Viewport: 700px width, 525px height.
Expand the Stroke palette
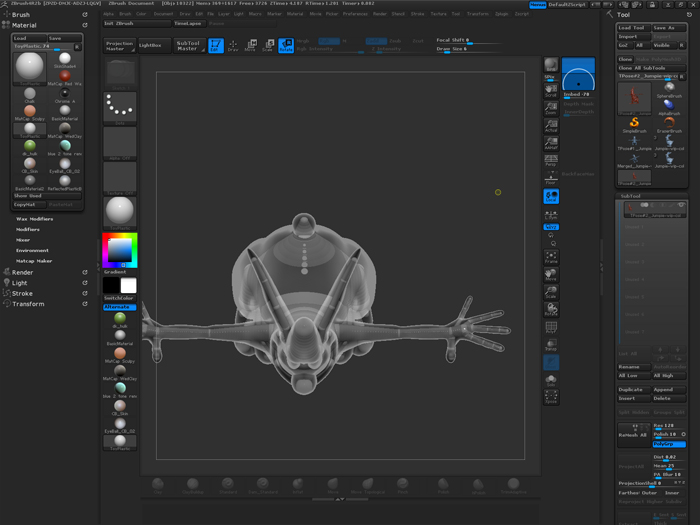[x=22, y=293]
